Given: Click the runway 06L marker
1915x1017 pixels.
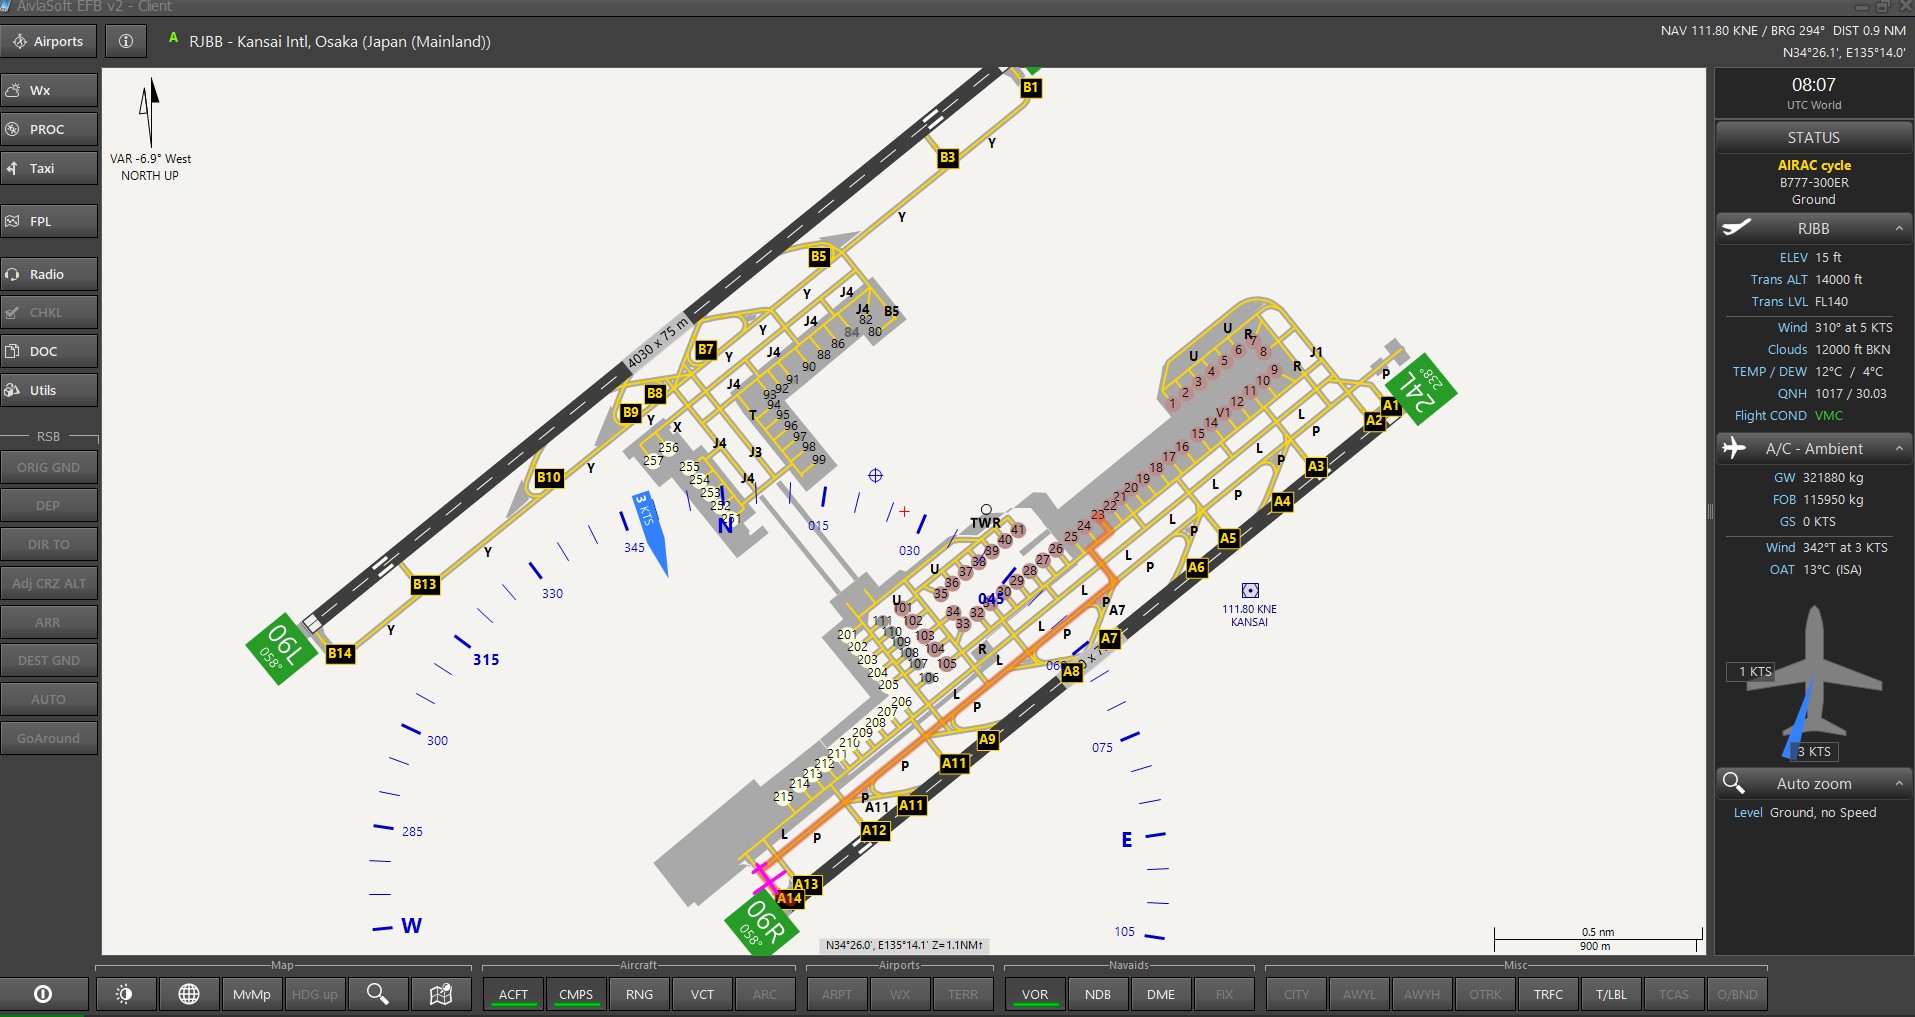Looking at the screenshot, I should [282, 648].
